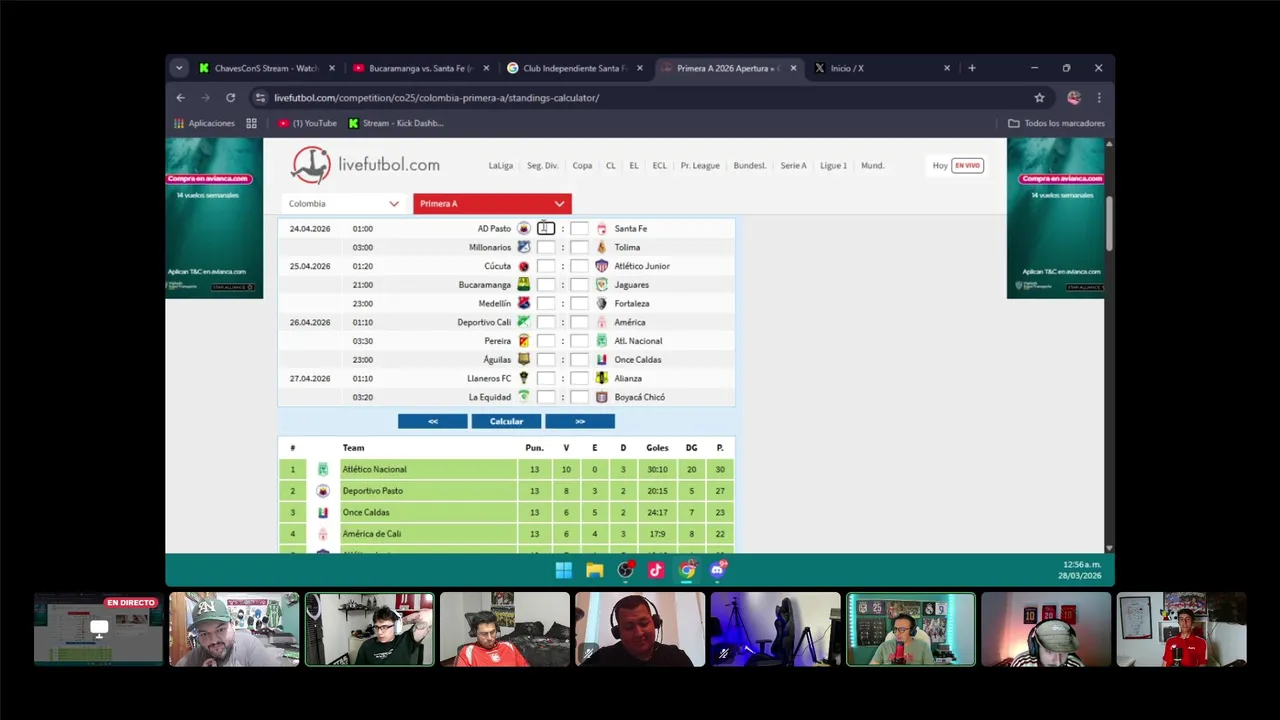This screenshot has width=1280, height=720.
Task: Click the Santa Fe team crest
Action: click(x=602, y=229)
